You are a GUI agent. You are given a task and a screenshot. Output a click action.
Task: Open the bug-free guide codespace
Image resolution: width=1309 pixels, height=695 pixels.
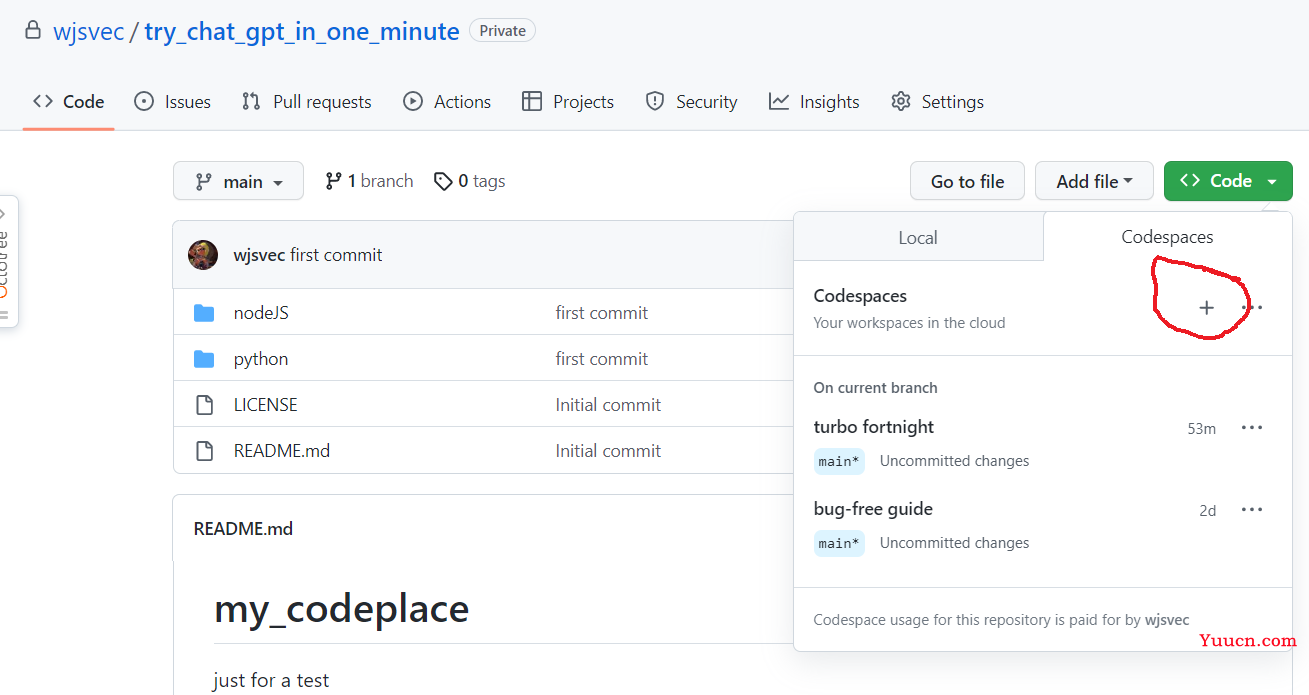pos(873,509)
